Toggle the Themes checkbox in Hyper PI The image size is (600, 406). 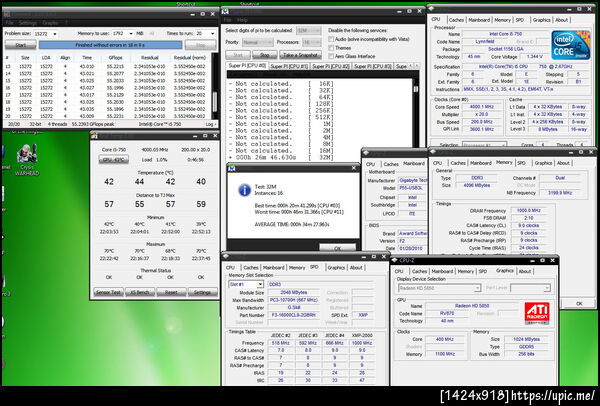click(331, 48)
